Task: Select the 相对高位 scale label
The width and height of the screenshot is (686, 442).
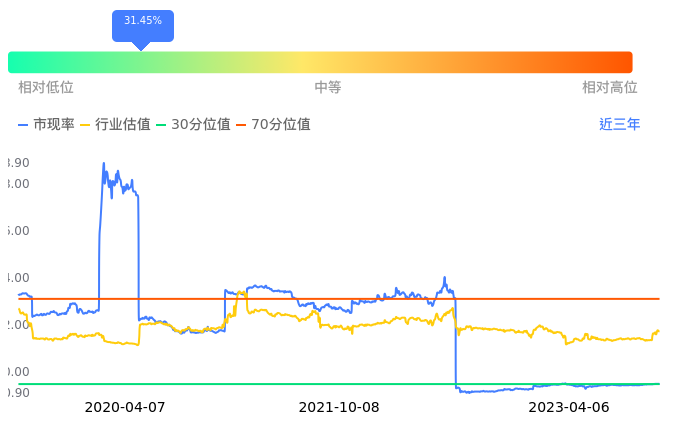Action: [610, 88]
